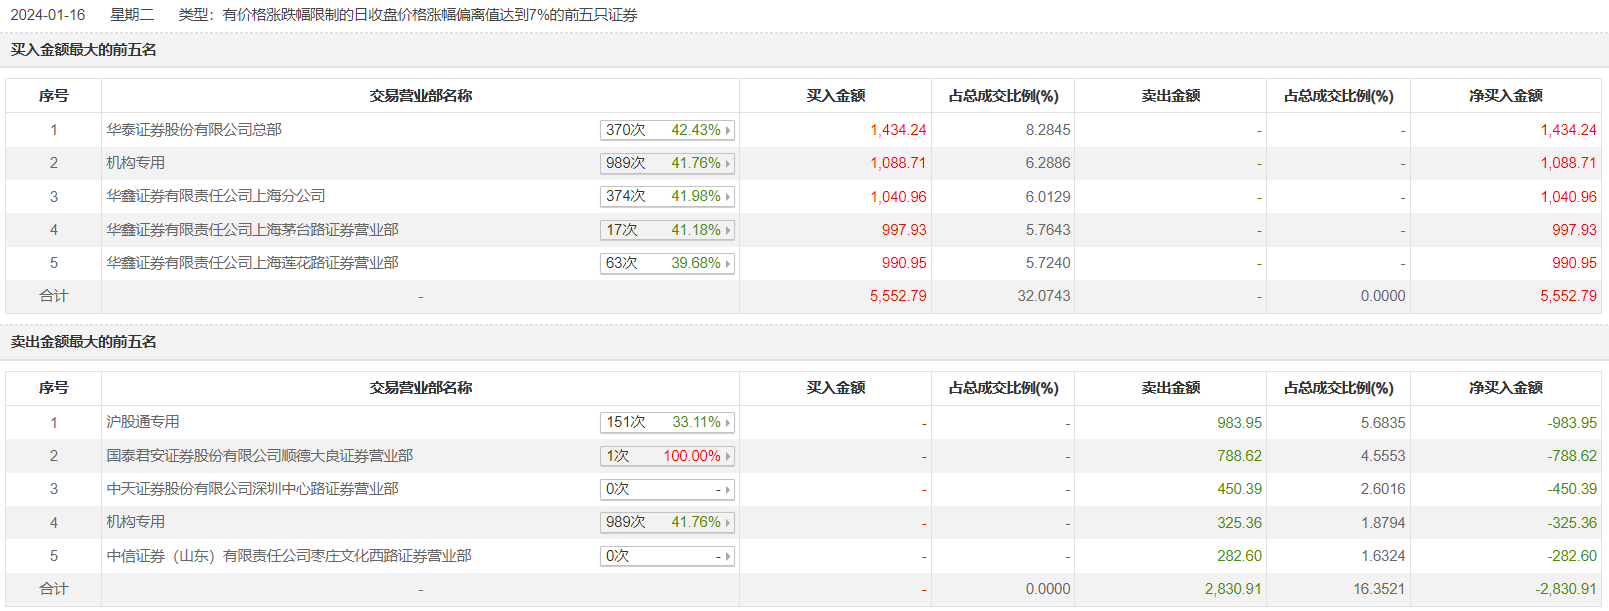Click buy total 5,552.79 in 买入金额 column
Viewport: 1609px width, 611px height.
pos(898,296)
